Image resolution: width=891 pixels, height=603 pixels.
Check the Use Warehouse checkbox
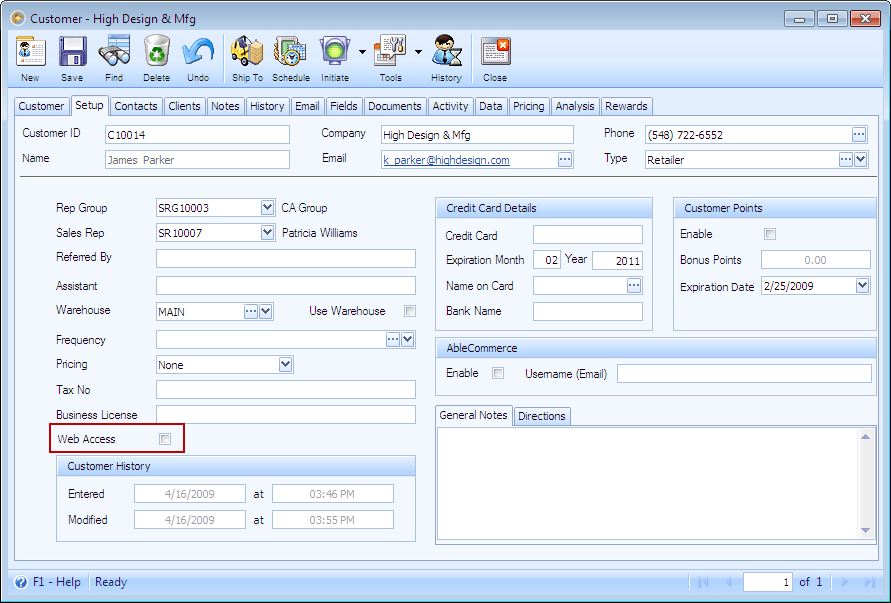click(410, 311)
